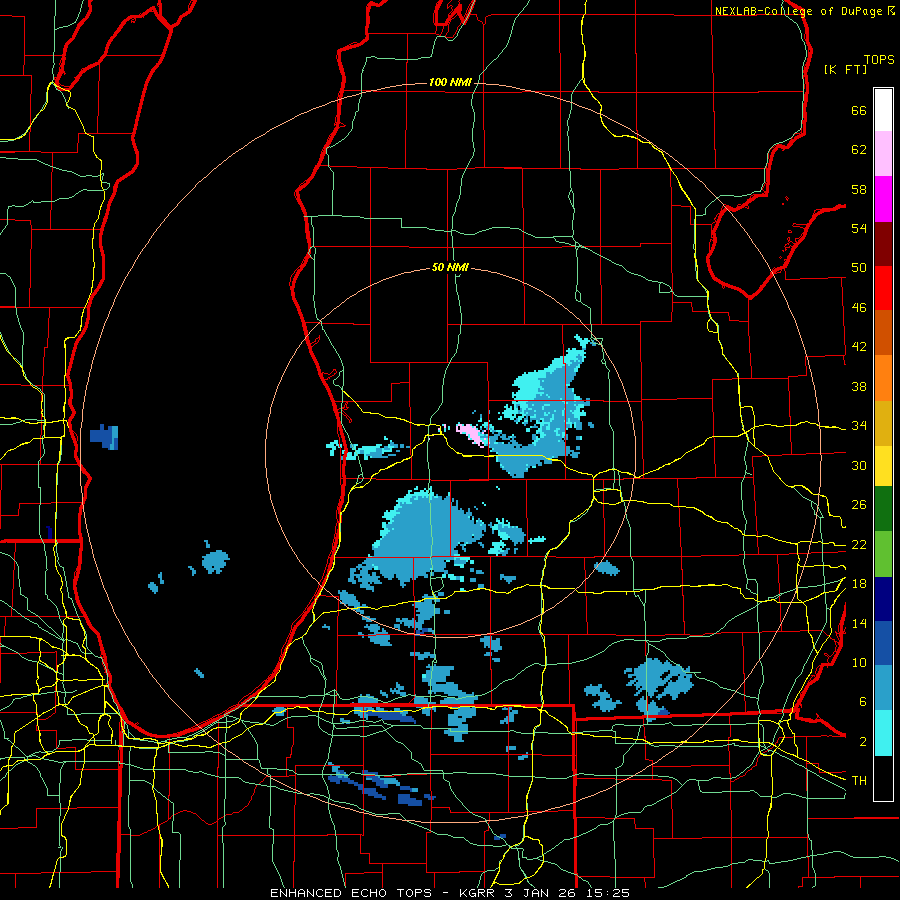The width and height of the screenshot is (900, 900).
Task: Select the dark green legend swatch
Action: coord(883,509)
